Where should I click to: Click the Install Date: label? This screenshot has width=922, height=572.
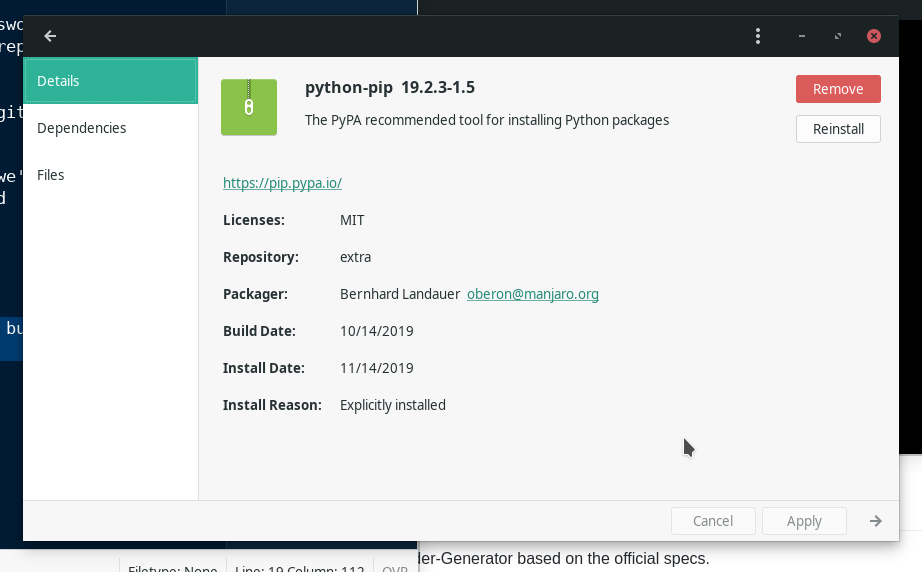click(263, 368)
